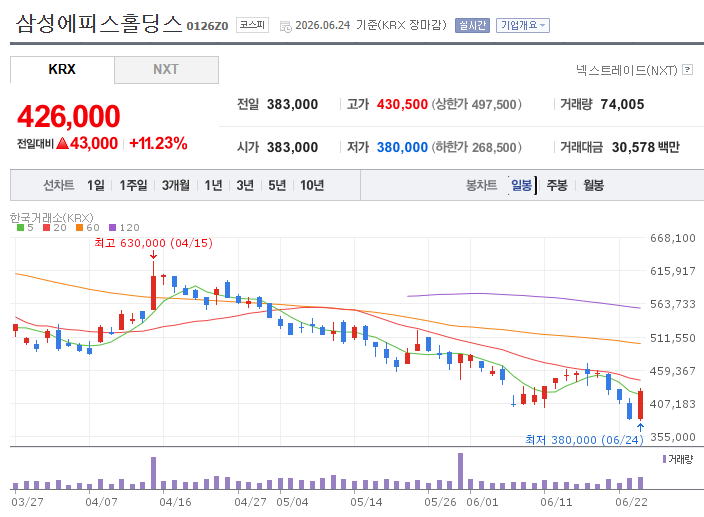Select the 3개월 line chart period
This screenshot has height=517, width=704.
[176, 185]
